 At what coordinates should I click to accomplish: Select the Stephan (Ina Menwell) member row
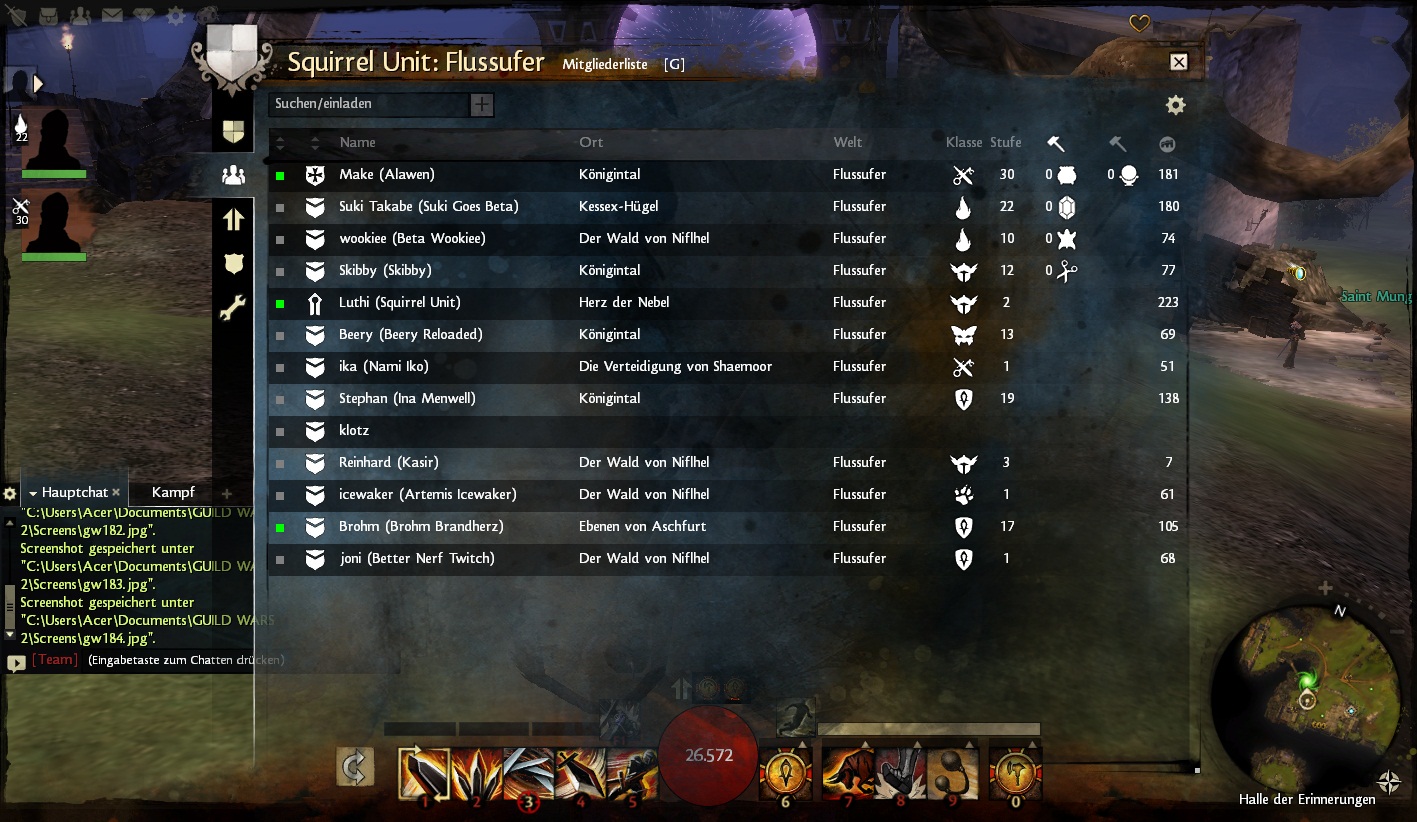click(x=729, y=398)
